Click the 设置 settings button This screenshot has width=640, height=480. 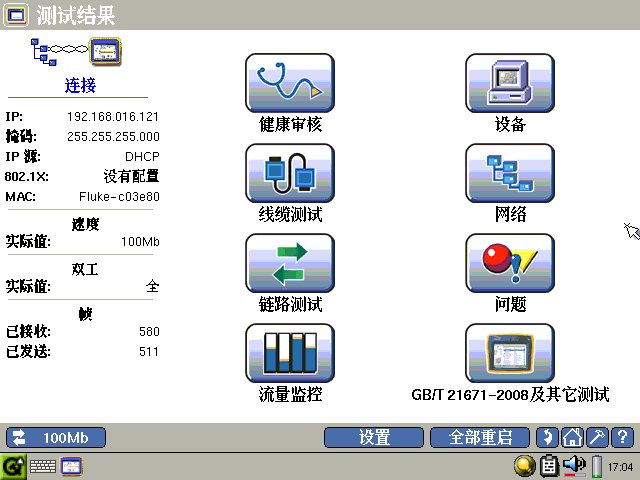(x=374, y=437)
